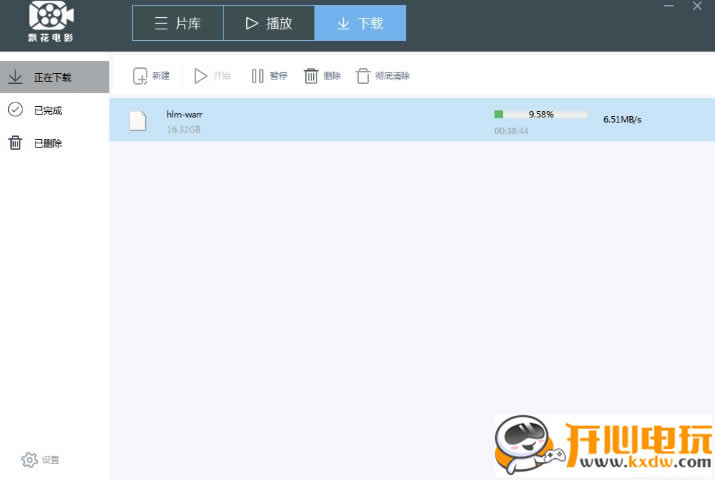Click the 16.32GB file size text
Screen dimensions: 715x480
click(183, 129)
